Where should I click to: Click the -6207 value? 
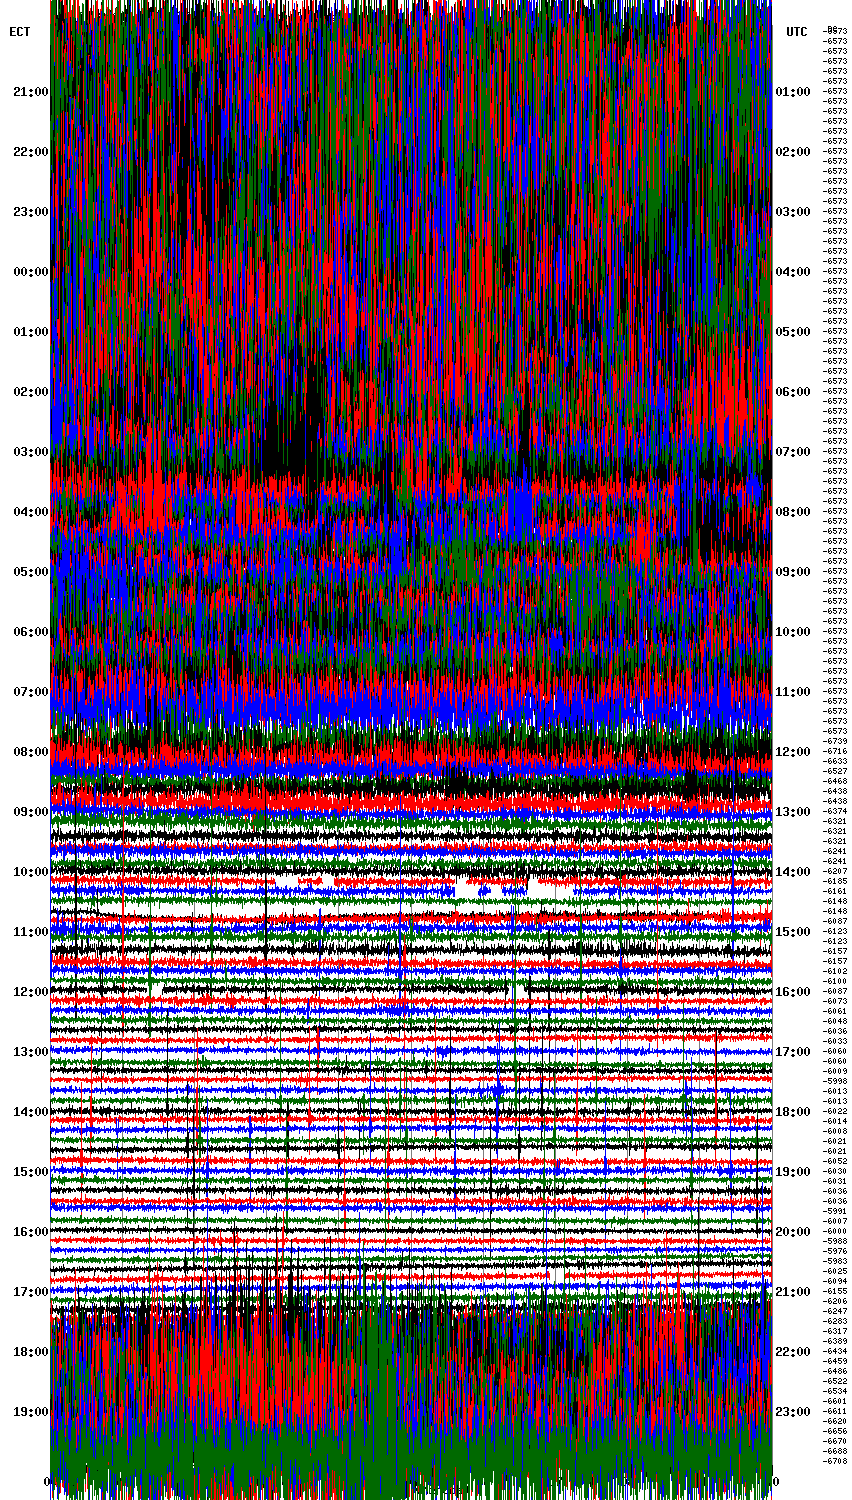[x=835, y=871]
